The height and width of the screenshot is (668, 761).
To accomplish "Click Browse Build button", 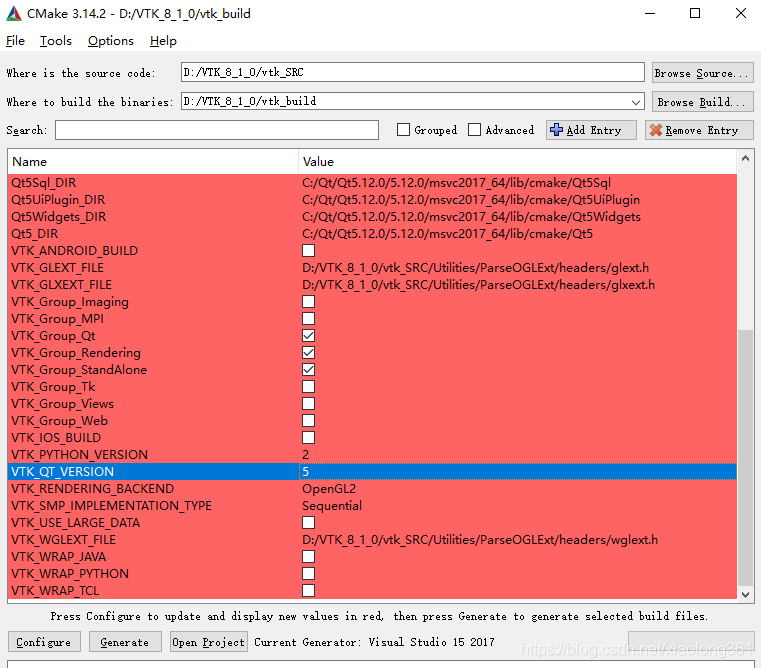I will [x=702, y=102].
